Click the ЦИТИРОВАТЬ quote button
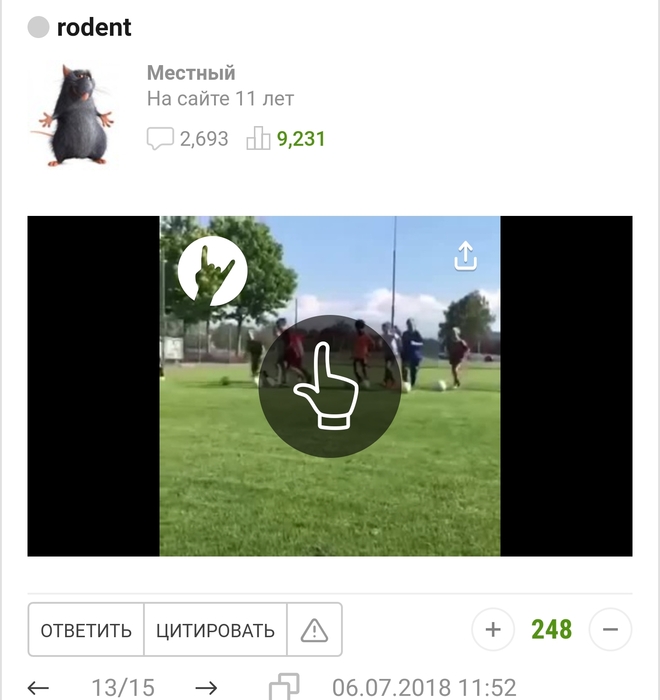 (x=215, y=630)
